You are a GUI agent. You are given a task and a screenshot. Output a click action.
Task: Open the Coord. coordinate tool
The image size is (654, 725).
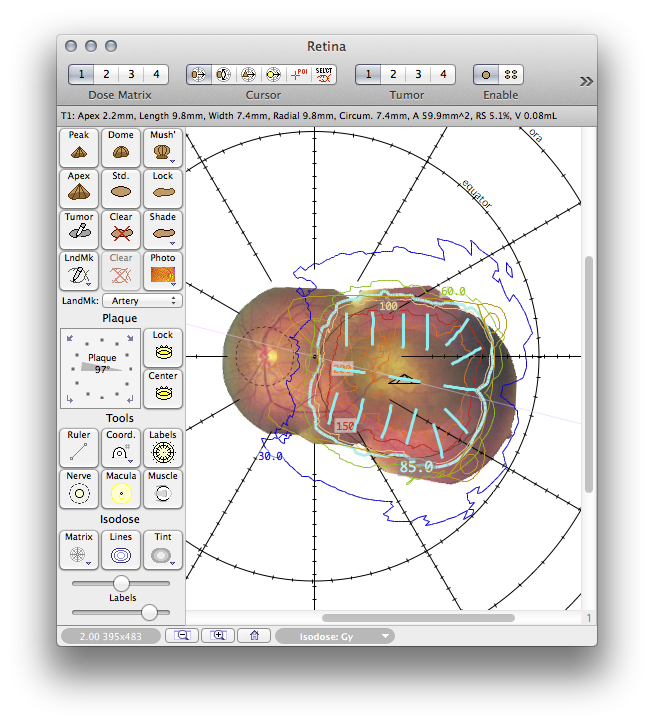click(121, 448)
